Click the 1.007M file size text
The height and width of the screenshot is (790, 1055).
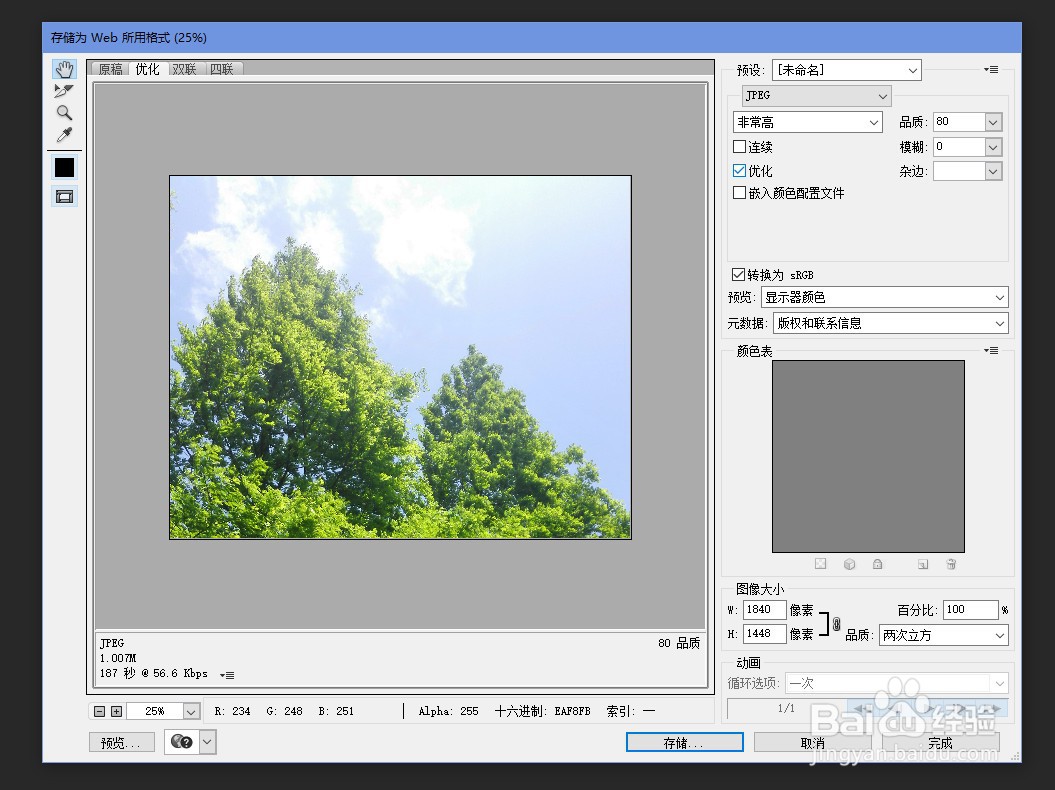pyautogui.click(x=118, y=657)
